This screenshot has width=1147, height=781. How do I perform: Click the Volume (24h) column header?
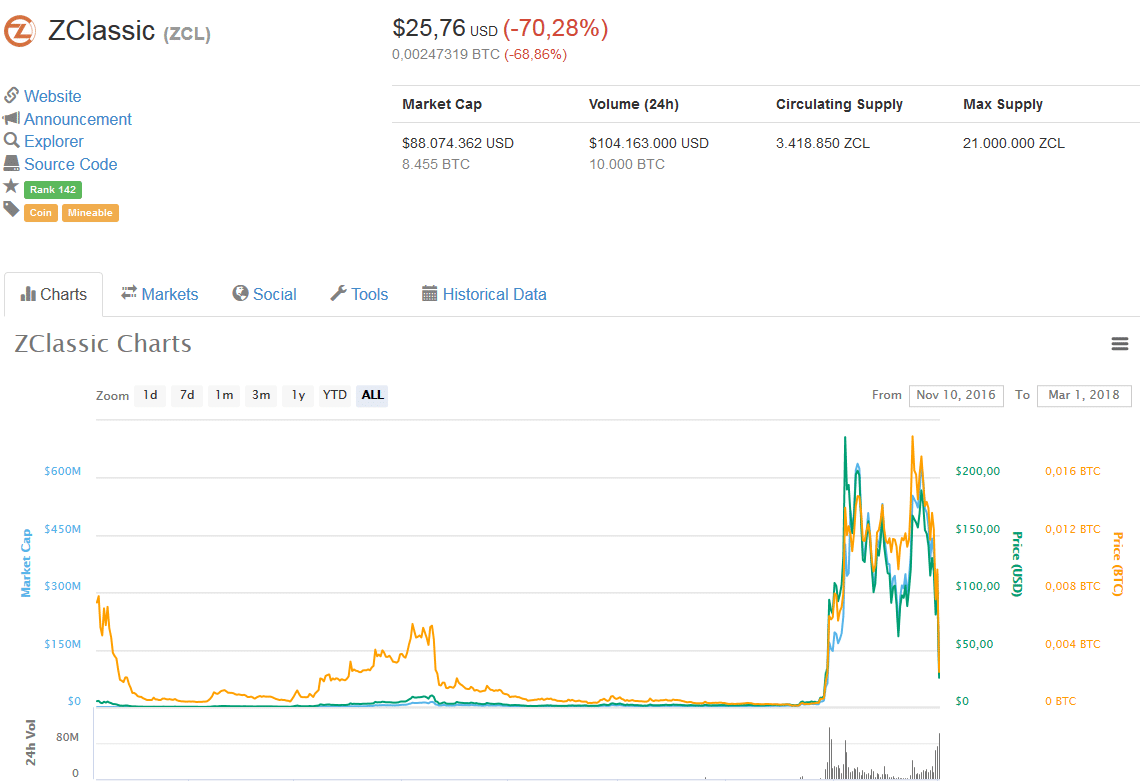[x=633, y=104]
